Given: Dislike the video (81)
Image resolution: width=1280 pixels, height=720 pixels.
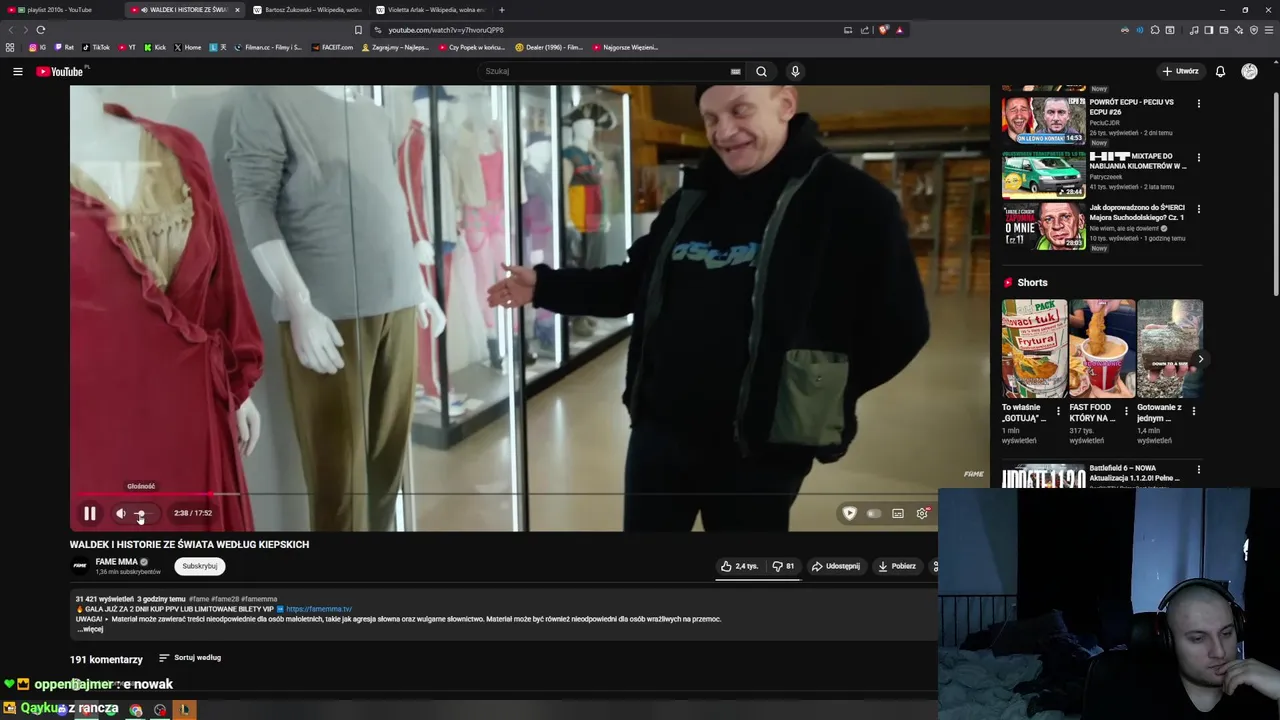Looking at the screenshot, I should click(784, 566).
